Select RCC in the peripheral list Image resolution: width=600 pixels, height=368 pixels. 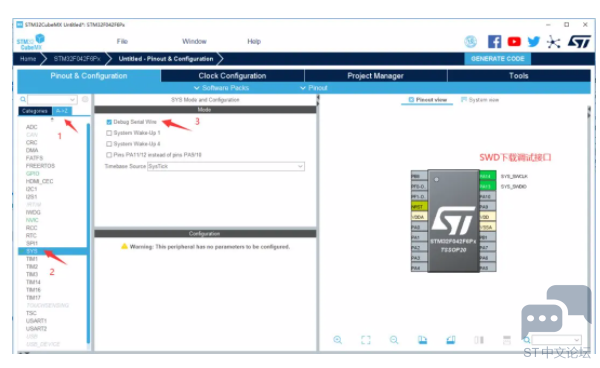point(31,228)
